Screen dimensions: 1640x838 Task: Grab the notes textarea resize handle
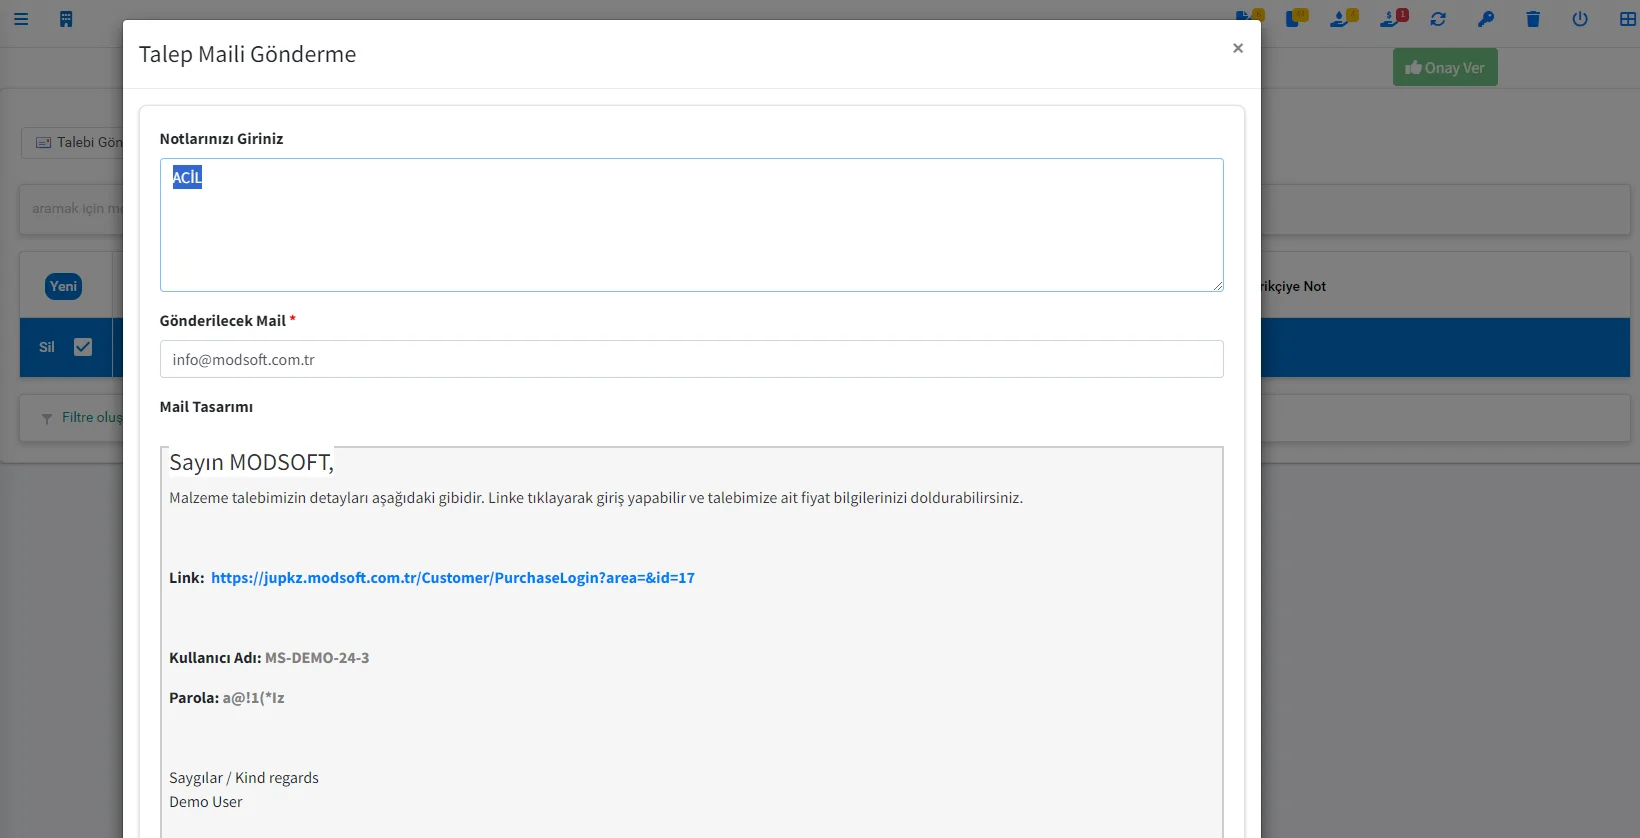1217,286
